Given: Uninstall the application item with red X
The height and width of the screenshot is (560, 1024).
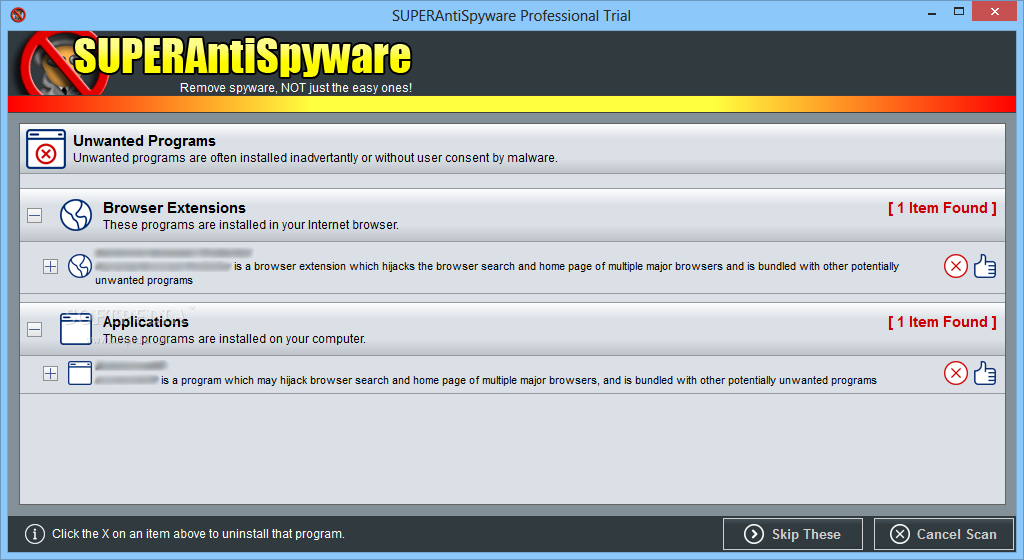Looking at the screenshot, I should 955,373.
